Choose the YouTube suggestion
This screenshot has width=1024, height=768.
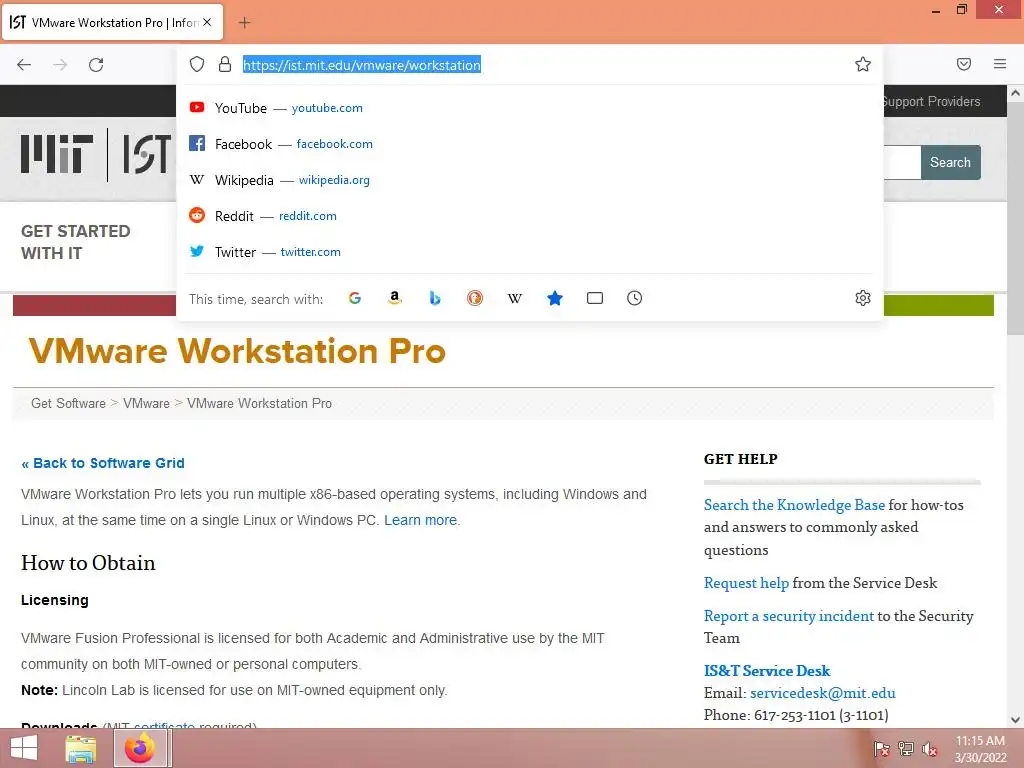tap(530, 108)
